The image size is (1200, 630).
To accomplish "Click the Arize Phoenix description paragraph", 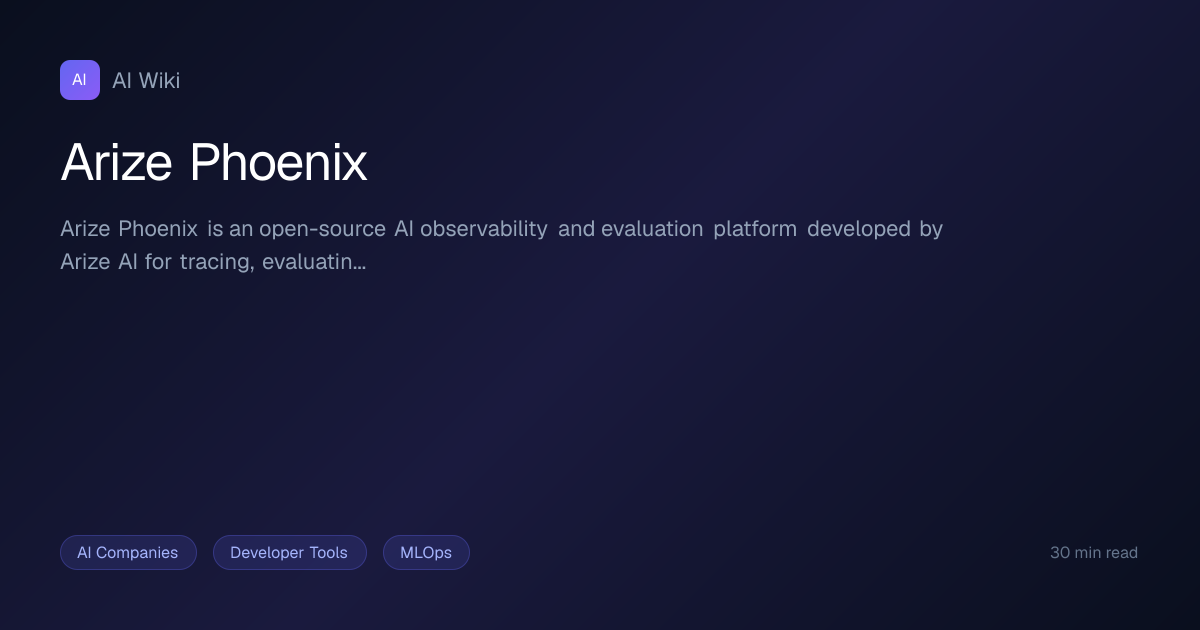I will pyautogui.click(x=501, y=245).
